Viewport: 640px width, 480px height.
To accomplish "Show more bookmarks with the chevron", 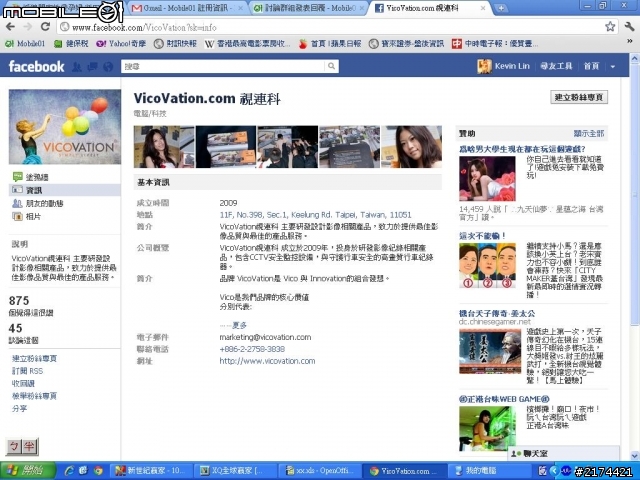I will tap(629, 42).
